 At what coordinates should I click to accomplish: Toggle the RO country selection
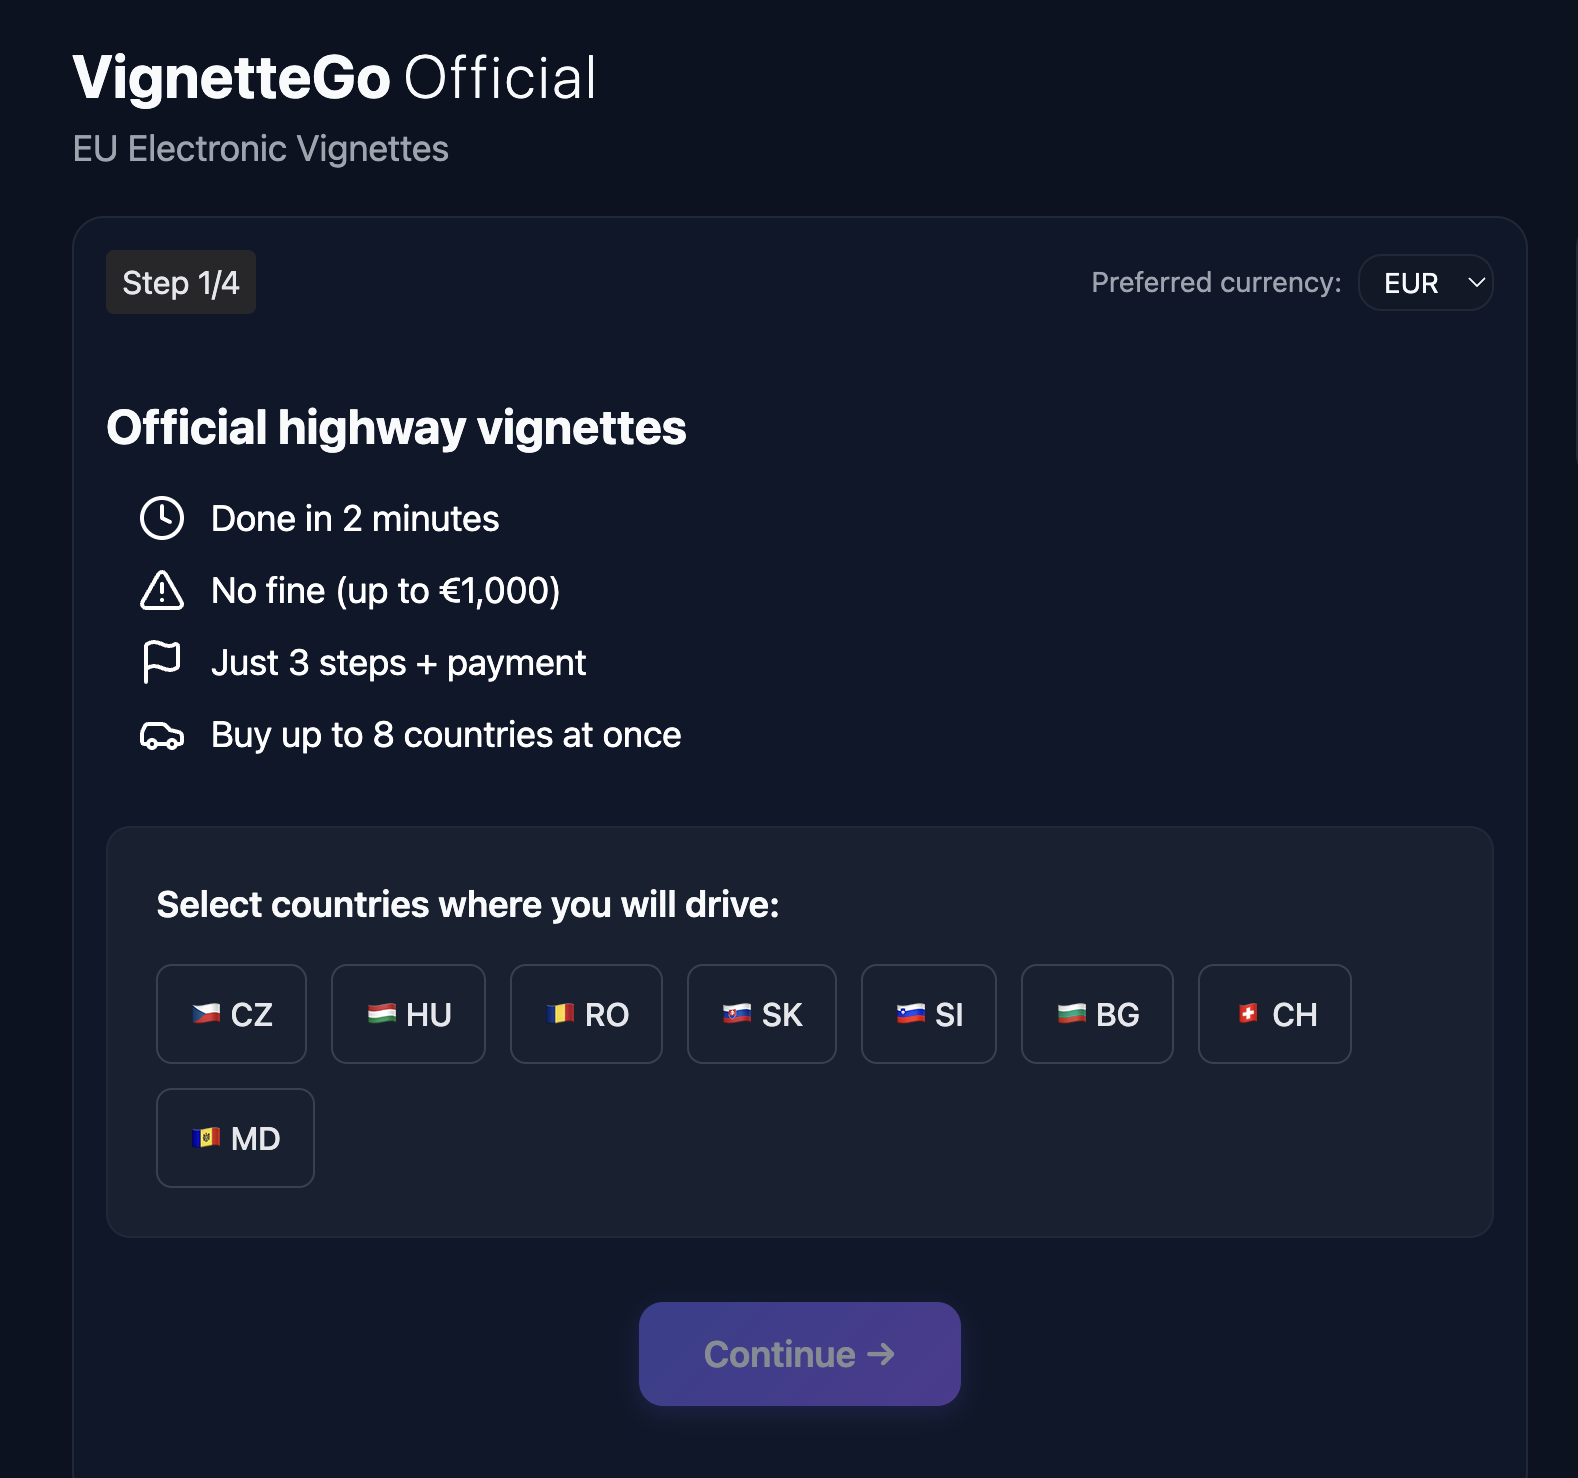(586, 1014)
